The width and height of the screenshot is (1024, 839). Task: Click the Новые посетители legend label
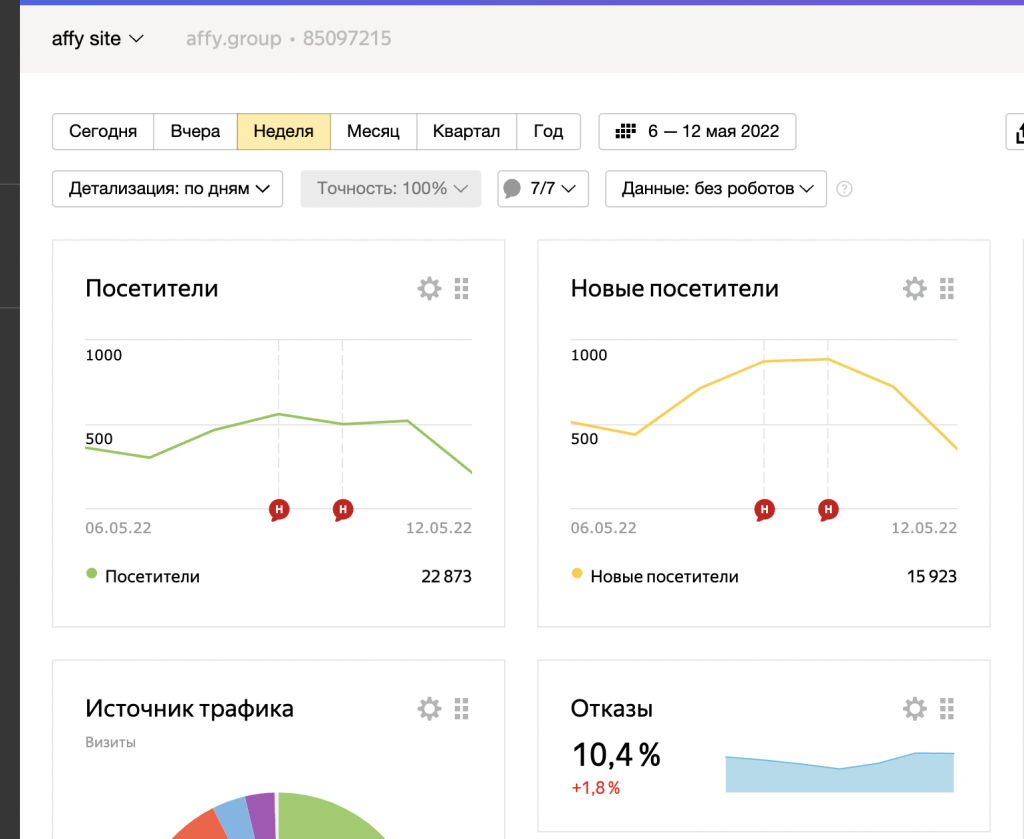(x=664, y=577)
